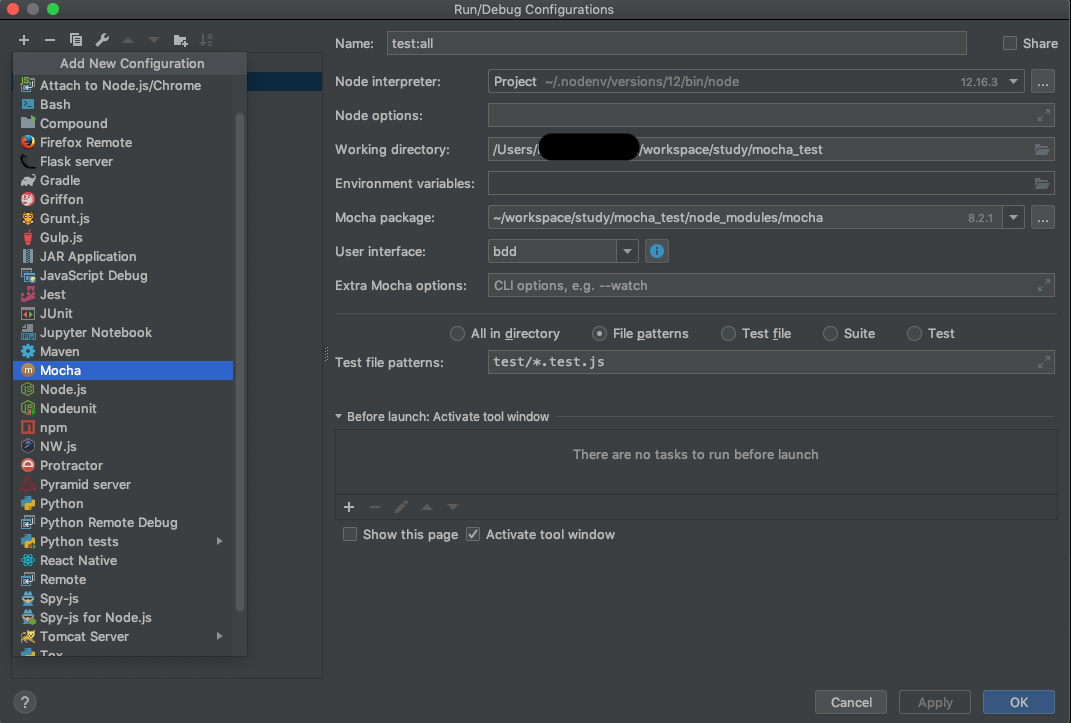
Task: Click the Test file patterns input field
Action: click(x=770, y=363)
